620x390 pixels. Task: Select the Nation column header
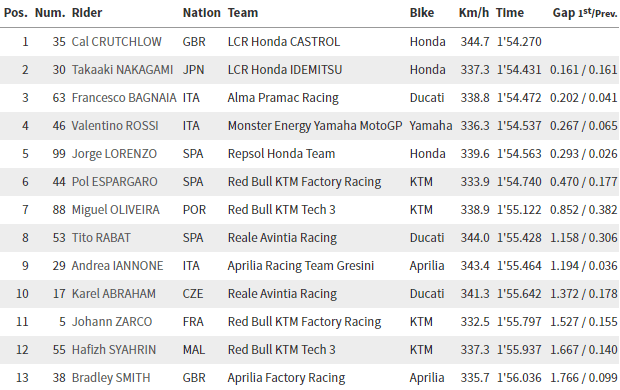[x=201, y=13]
